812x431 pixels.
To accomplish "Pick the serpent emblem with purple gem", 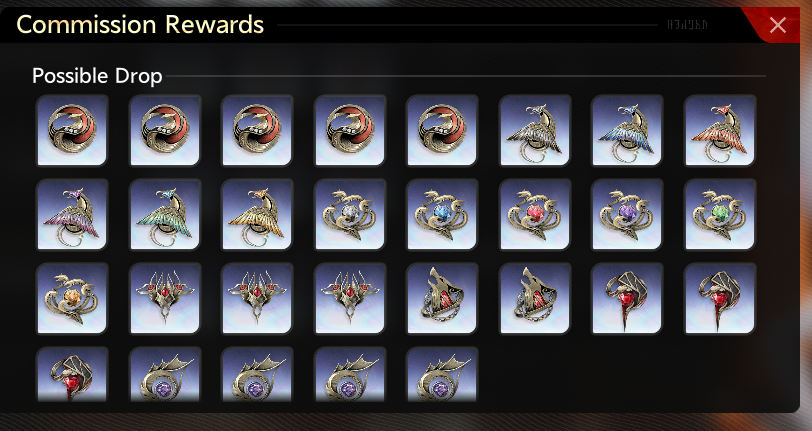I will 627,214.
